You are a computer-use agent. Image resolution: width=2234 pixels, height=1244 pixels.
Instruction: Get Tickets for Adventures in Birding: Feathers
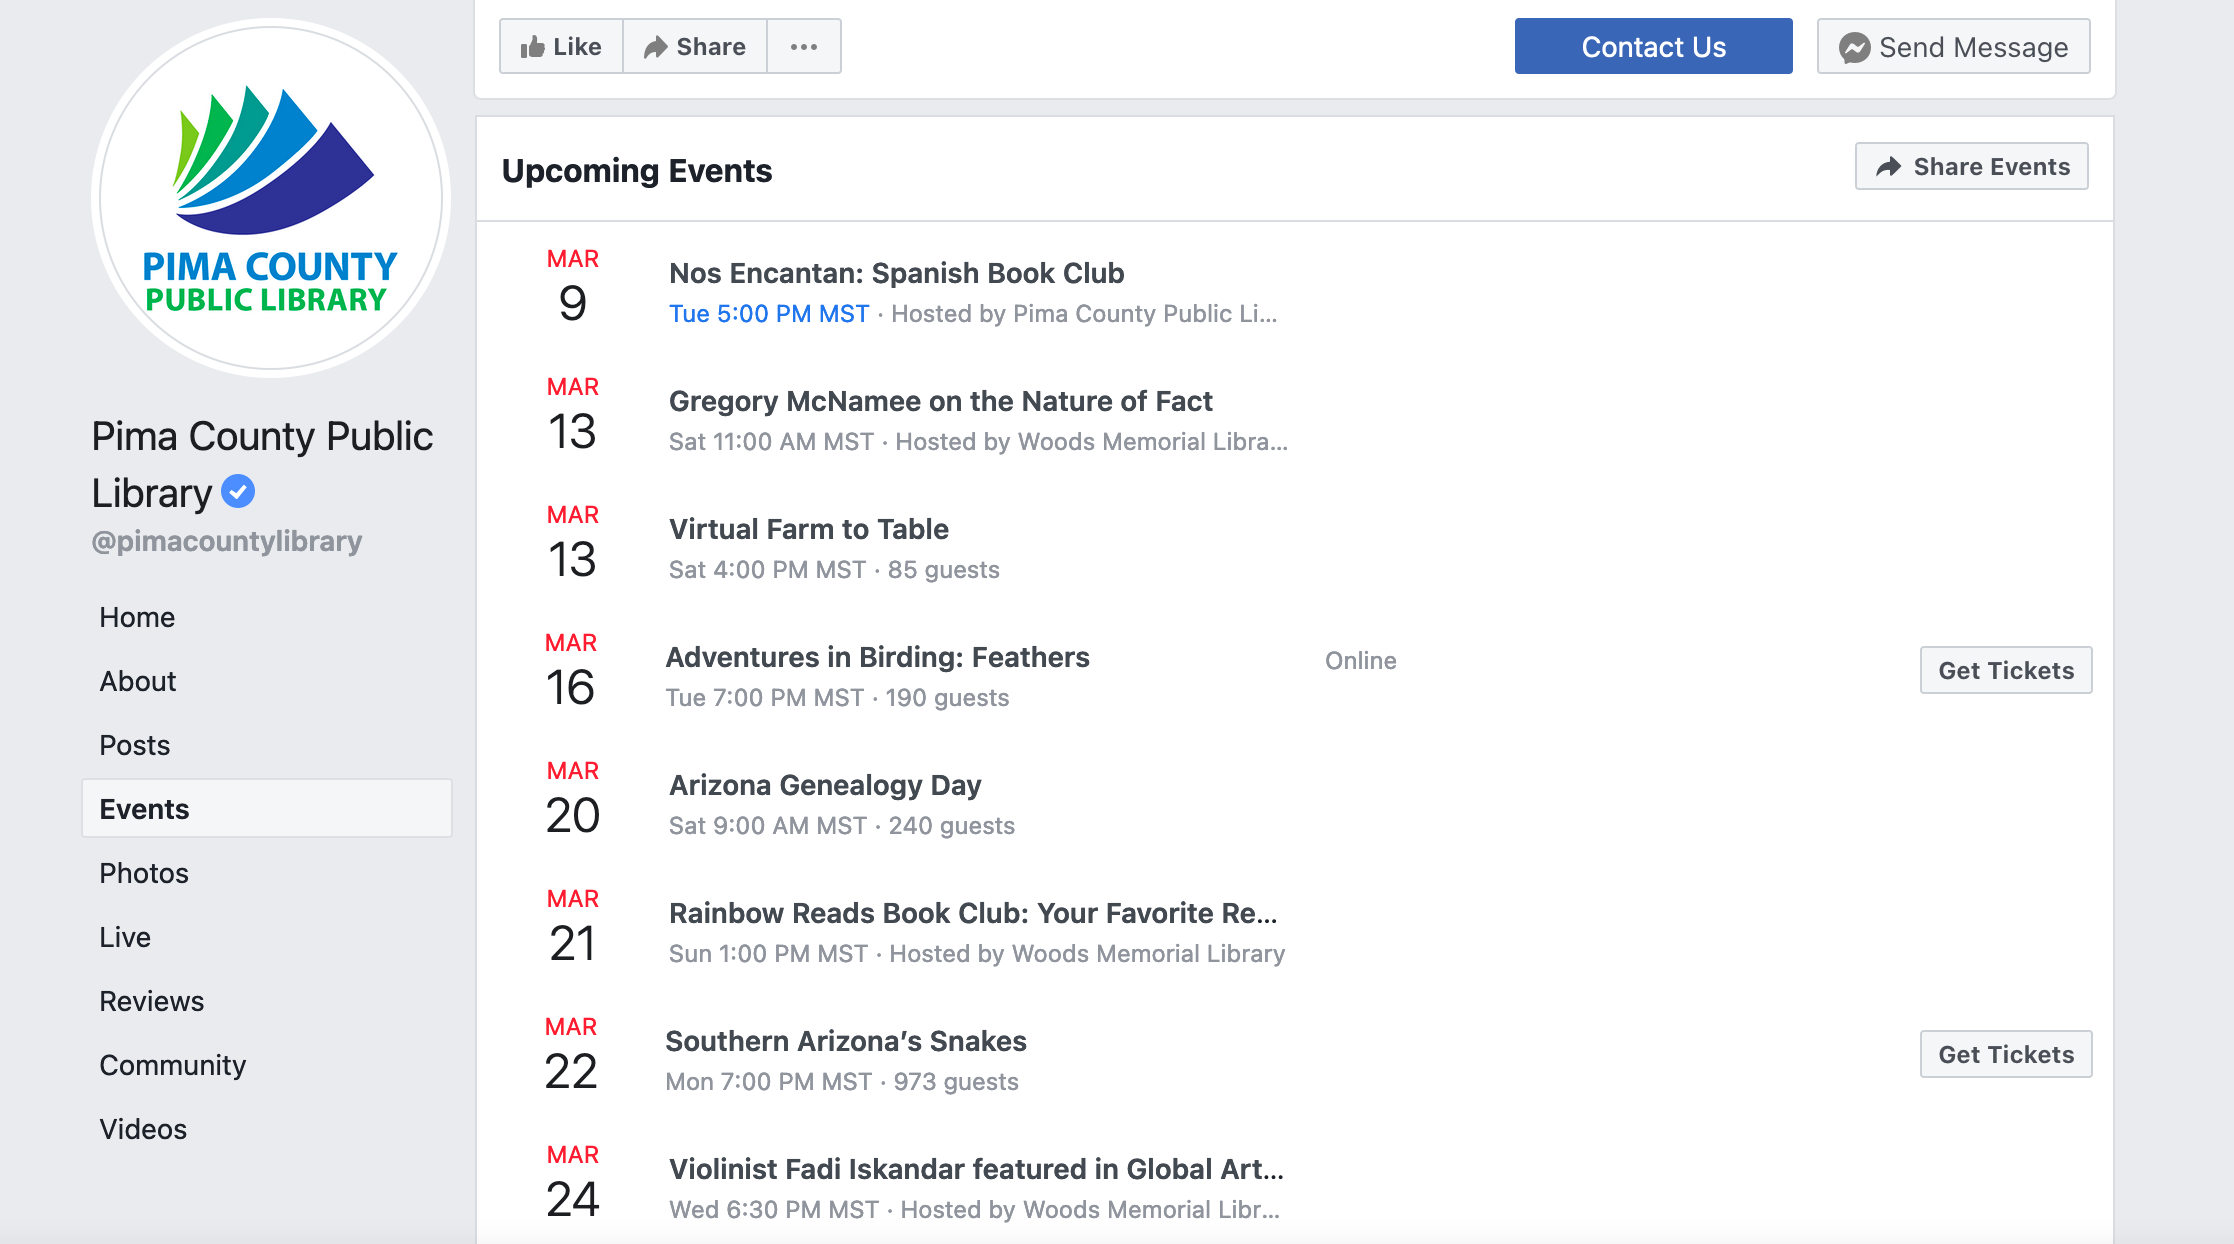pyautogui.click(x=2006, y=670)
